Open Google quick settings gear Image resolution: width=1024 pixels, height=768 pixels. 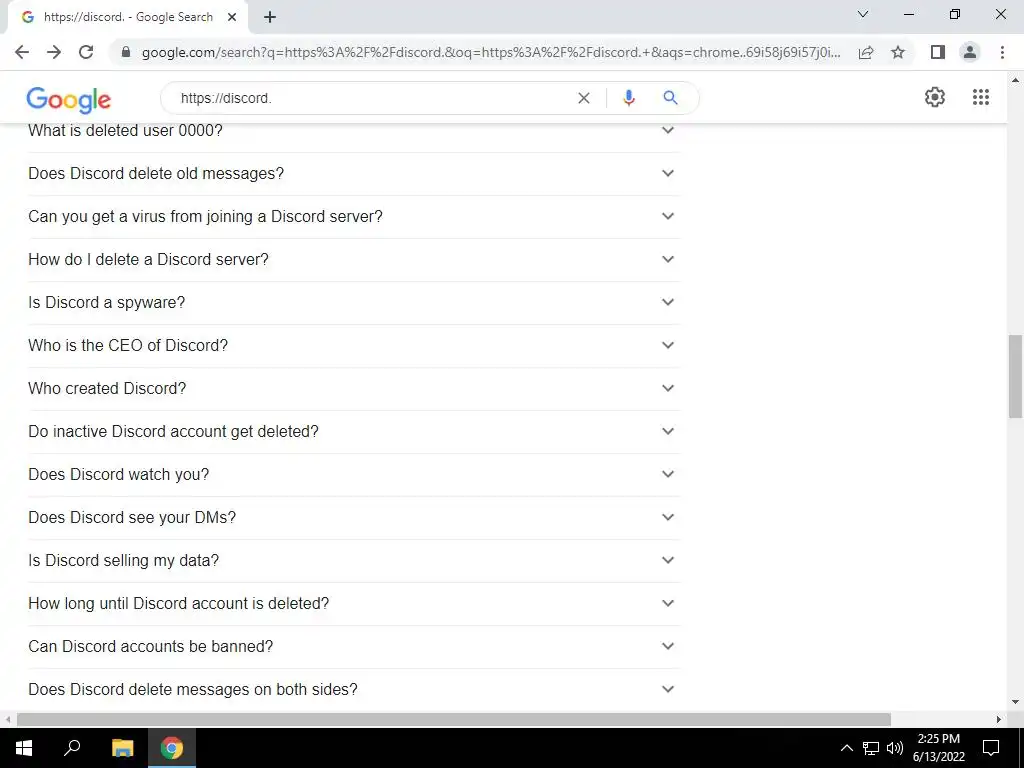[x=935, y=97]
